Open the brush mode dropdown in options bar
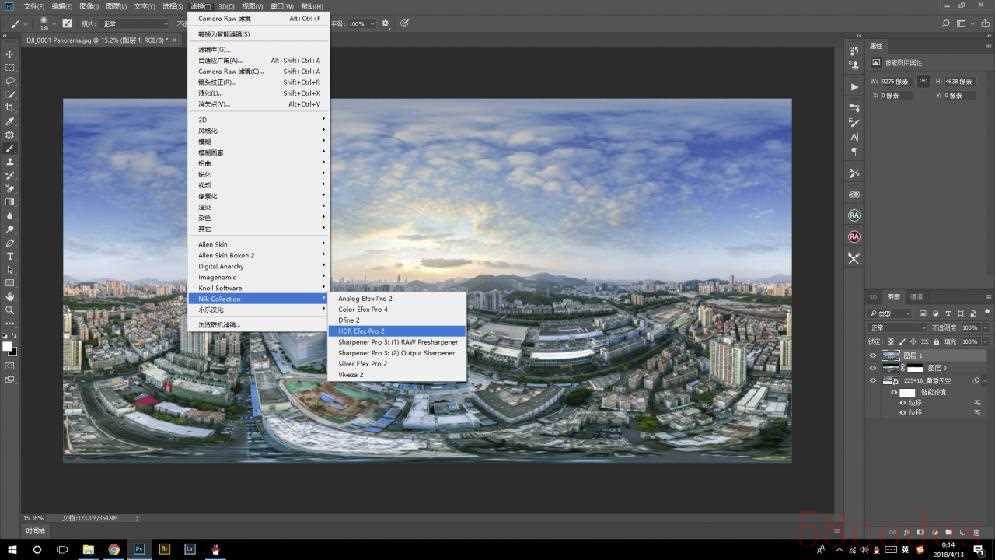Image resolution: width=996 pixels, height=560 pixels. 136,23
